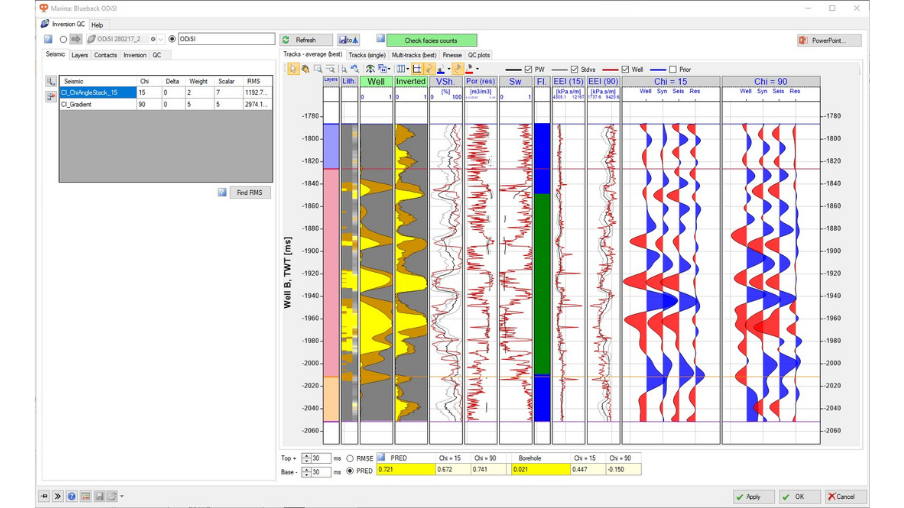Select the RMSE radio button
This screenshot has height=508, width=904.
click(350, 458)
